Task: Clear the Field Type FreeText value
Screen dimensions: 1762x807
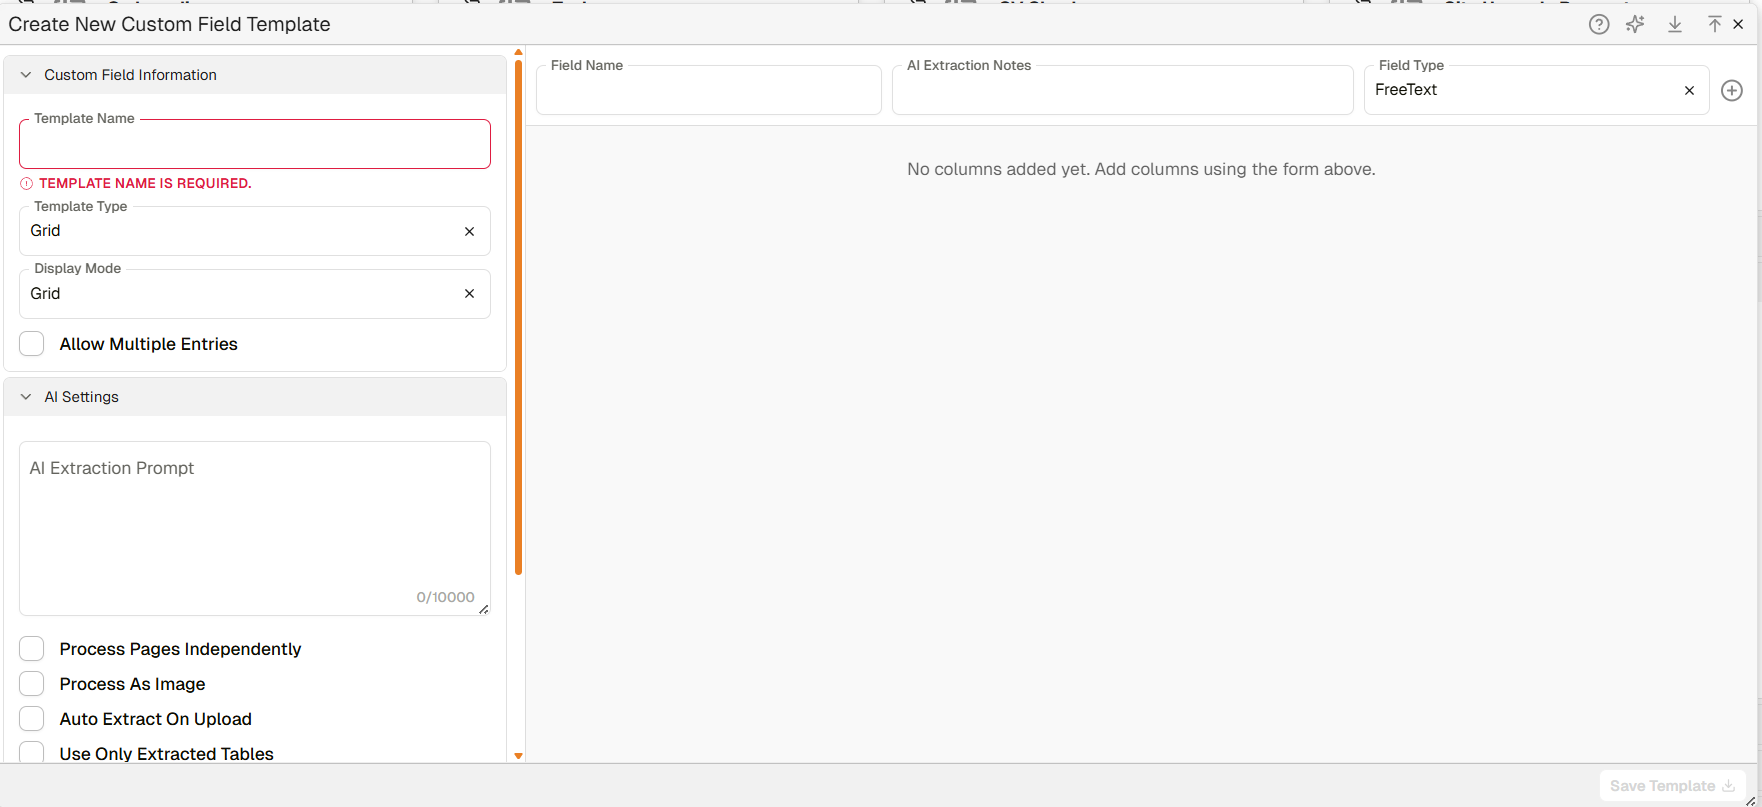Action: pos(1689,91)
